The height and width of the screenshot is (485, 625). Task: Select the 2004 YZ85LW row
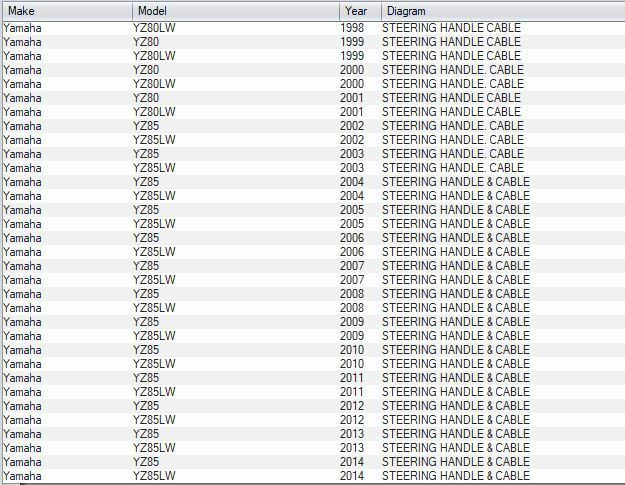pos(314,196)
